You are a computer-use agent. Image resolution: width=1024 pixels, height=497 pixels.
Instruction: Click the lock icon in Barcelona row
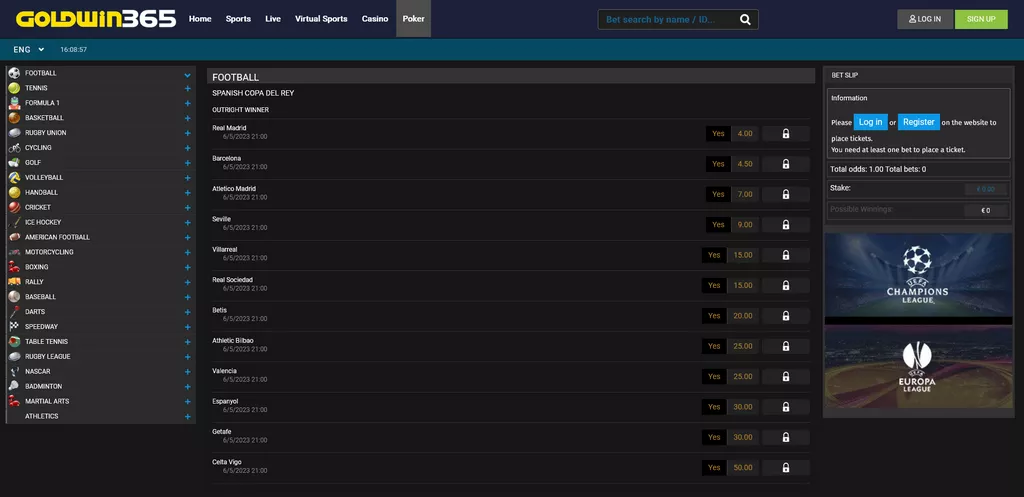tap(786, 164)
